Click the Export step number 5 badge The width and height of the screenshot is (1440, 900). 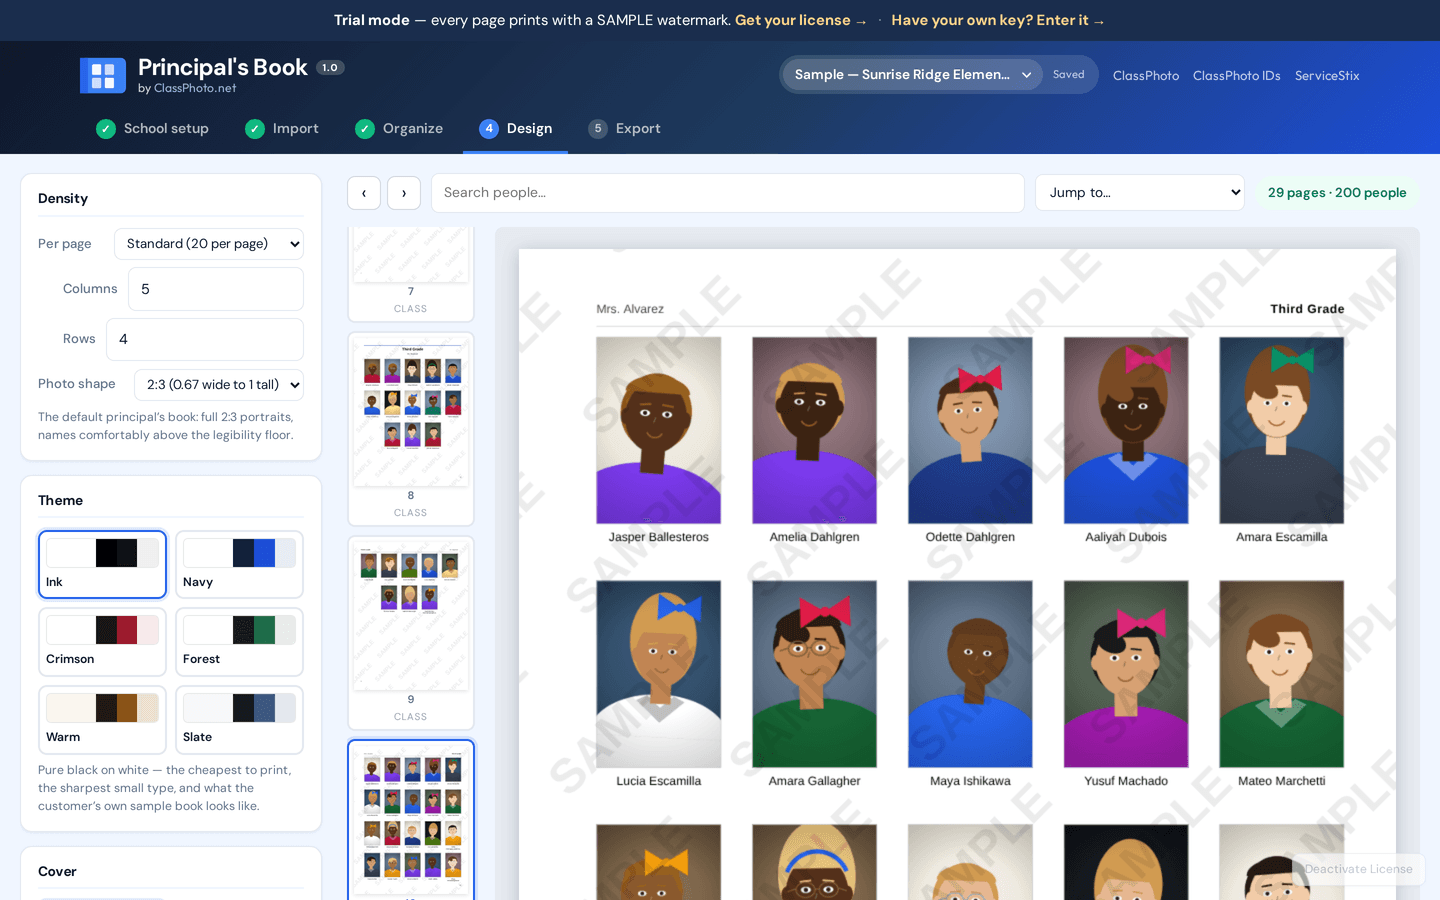pyautogui.click(x=598, y=129)
